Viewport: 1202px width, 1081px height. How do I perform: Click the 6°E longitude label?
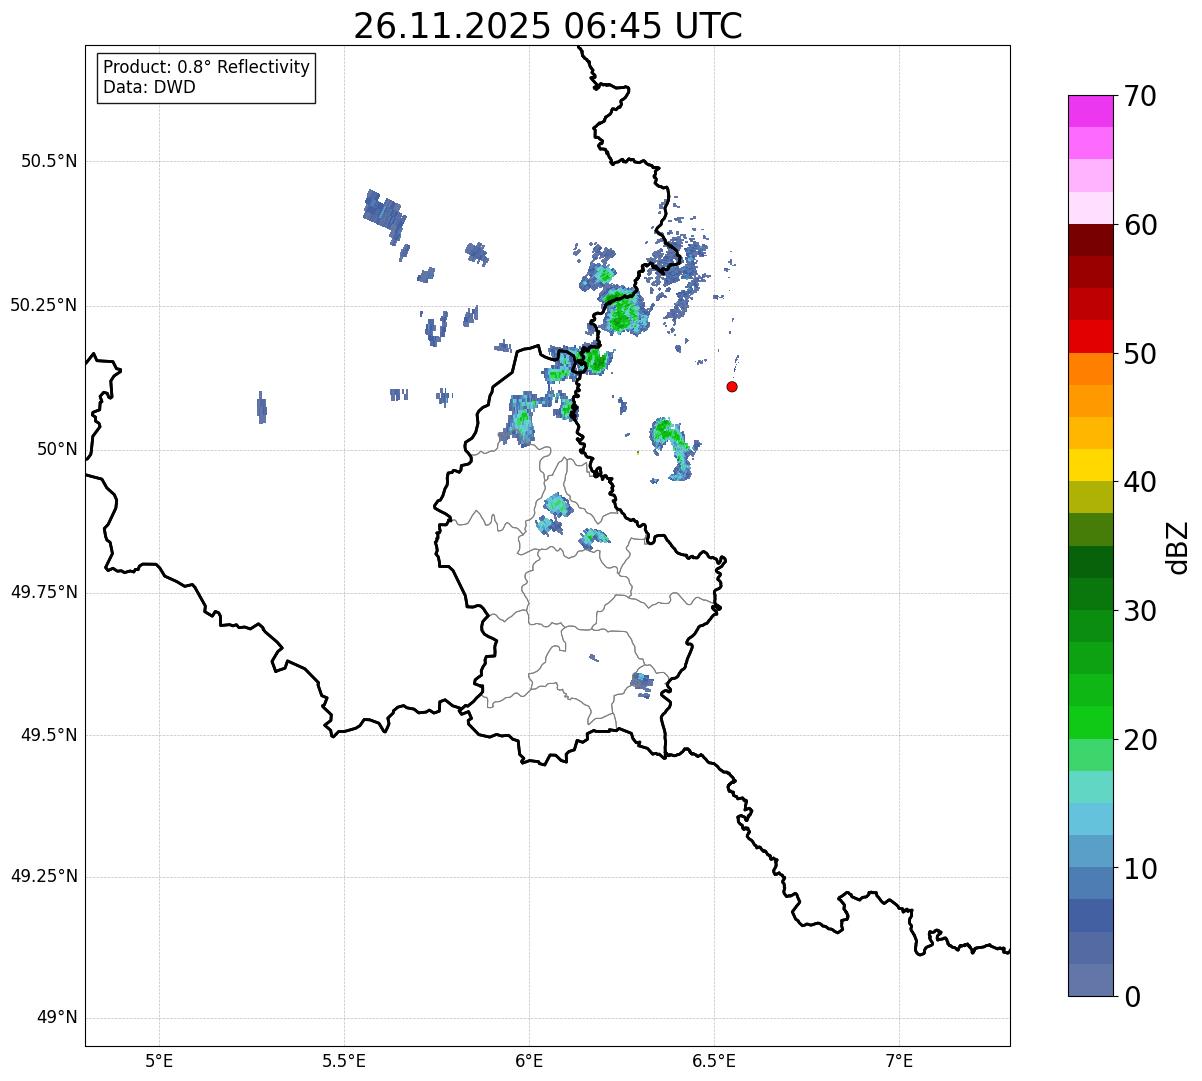(x=529, y=1061)
